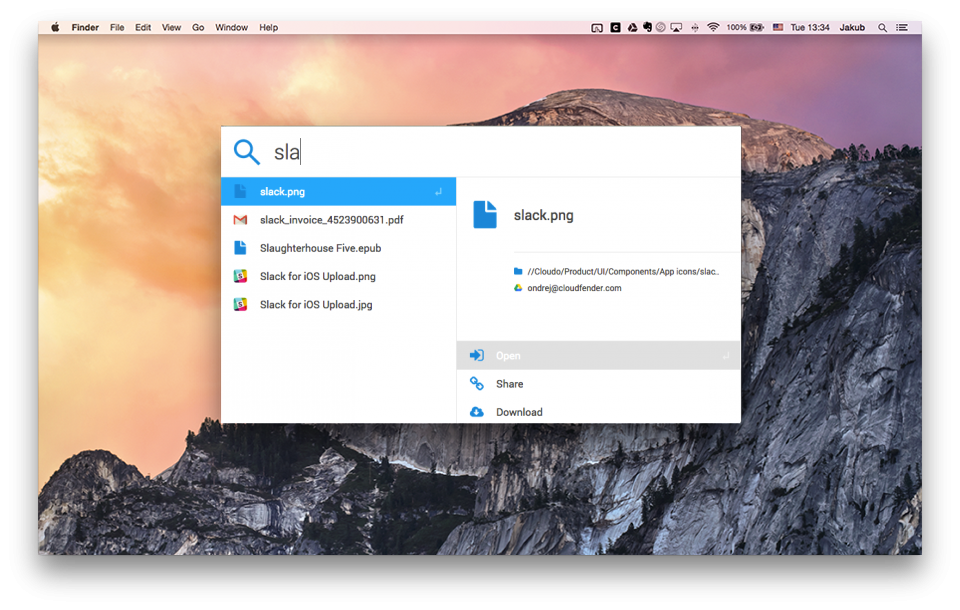
Task: Click the Open arrow icon
Action: click(x=476, y=355)
